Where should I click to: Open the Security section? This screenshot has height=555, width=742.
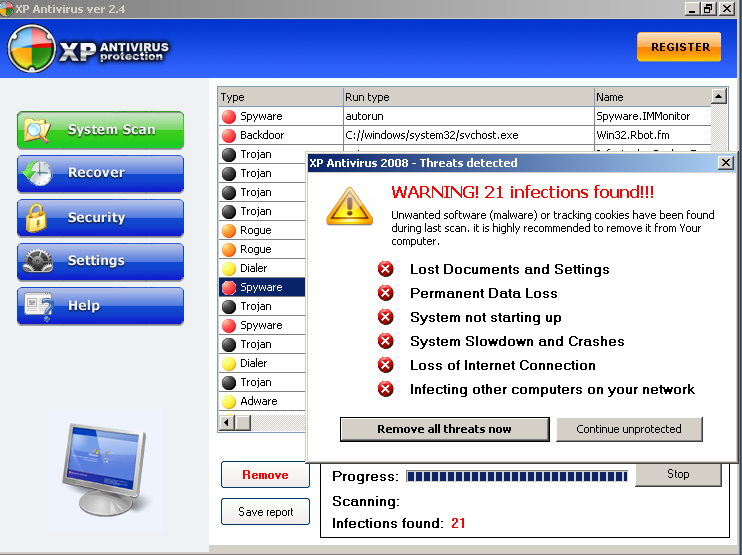100,218
